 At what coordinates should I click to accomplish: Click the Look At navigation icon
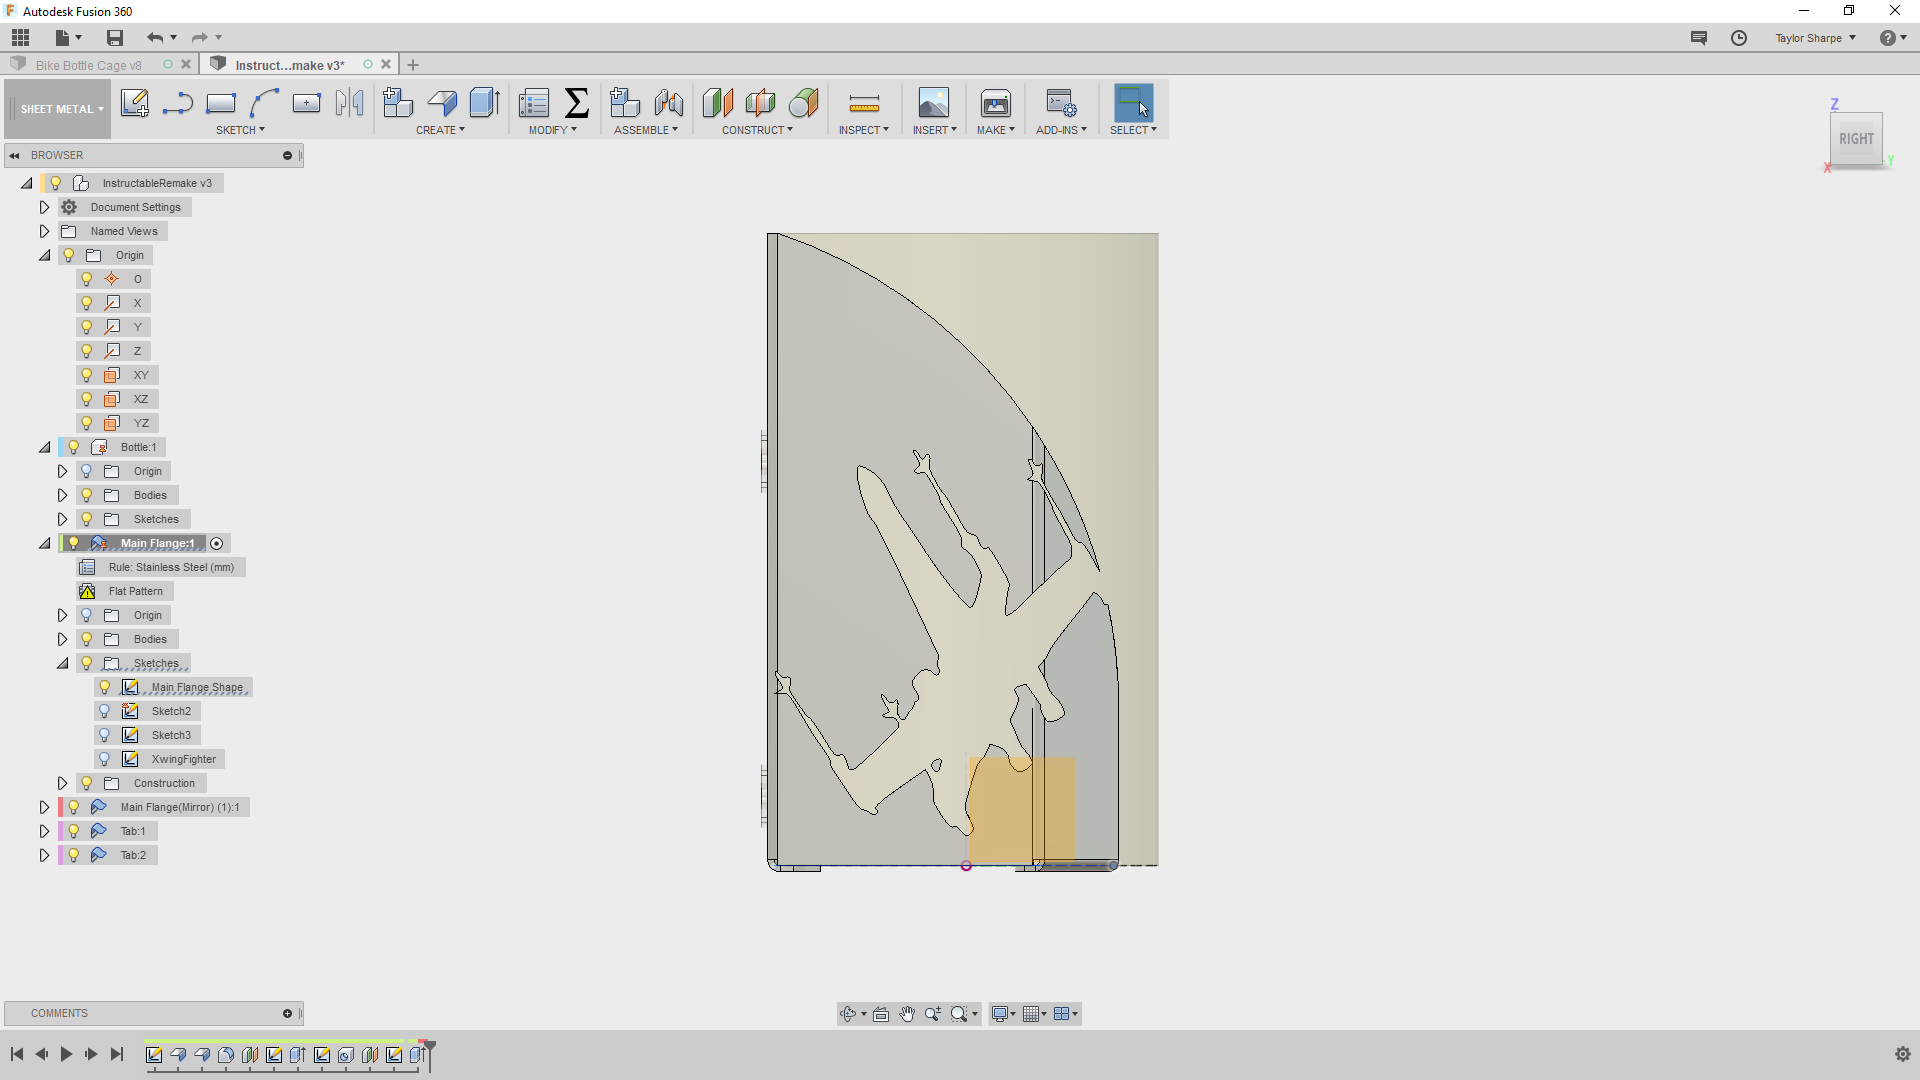881,1014
